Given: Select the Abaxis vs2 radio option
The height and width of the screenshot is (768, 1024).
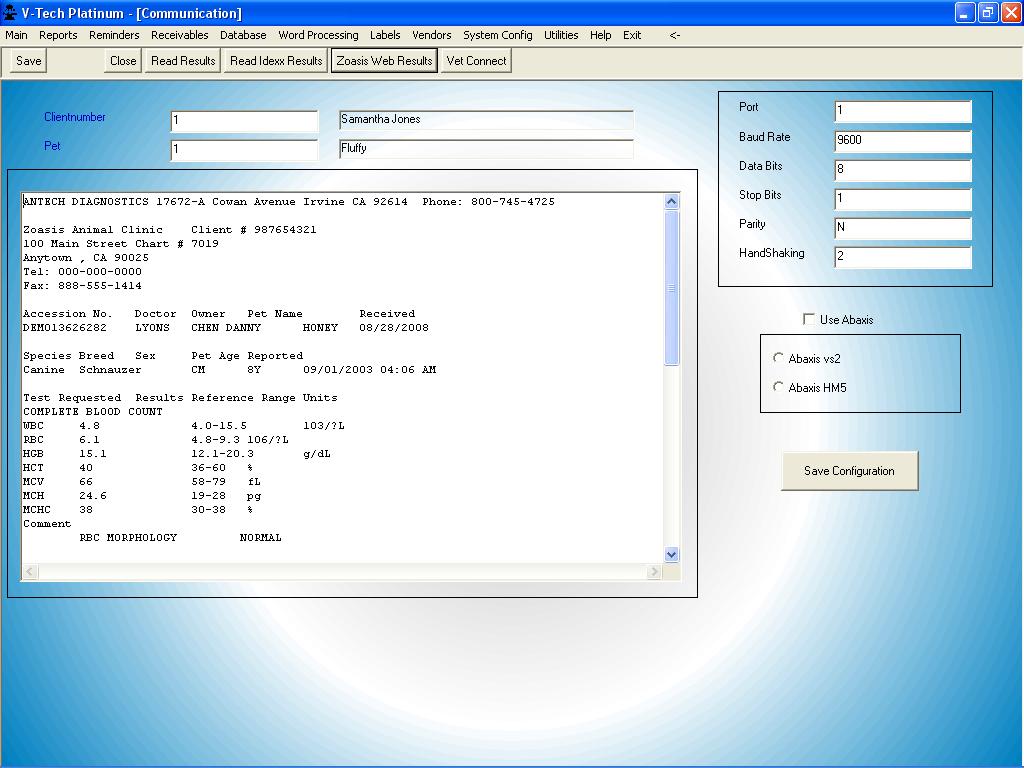Looking at the screenshot, I should pos(778,358).
